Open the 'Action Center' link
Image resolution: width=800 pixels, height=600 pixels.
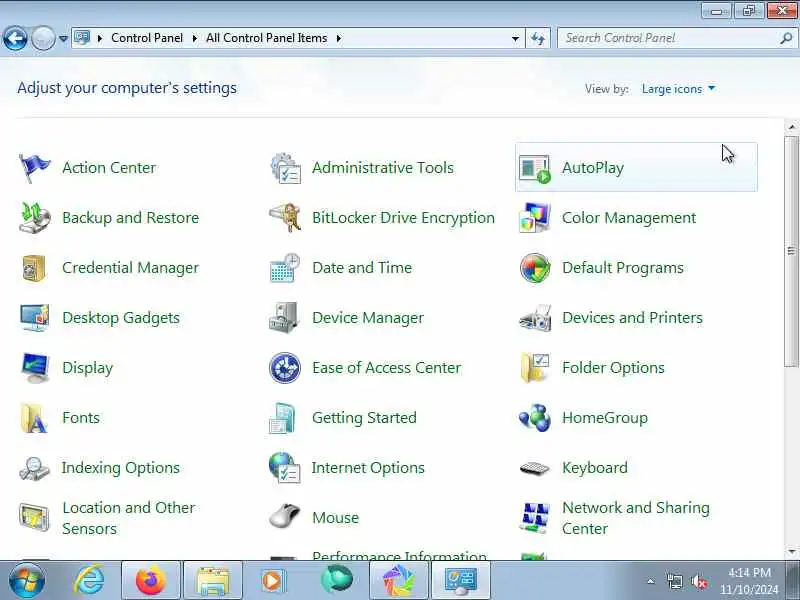109,168
